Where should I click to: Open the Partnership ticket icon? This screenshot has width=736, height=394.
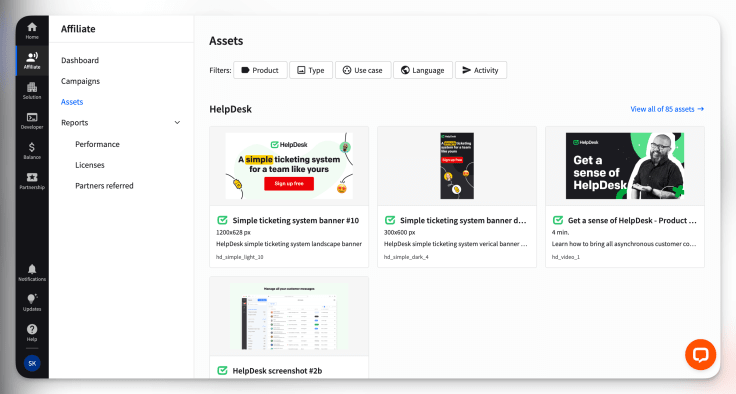32,181
